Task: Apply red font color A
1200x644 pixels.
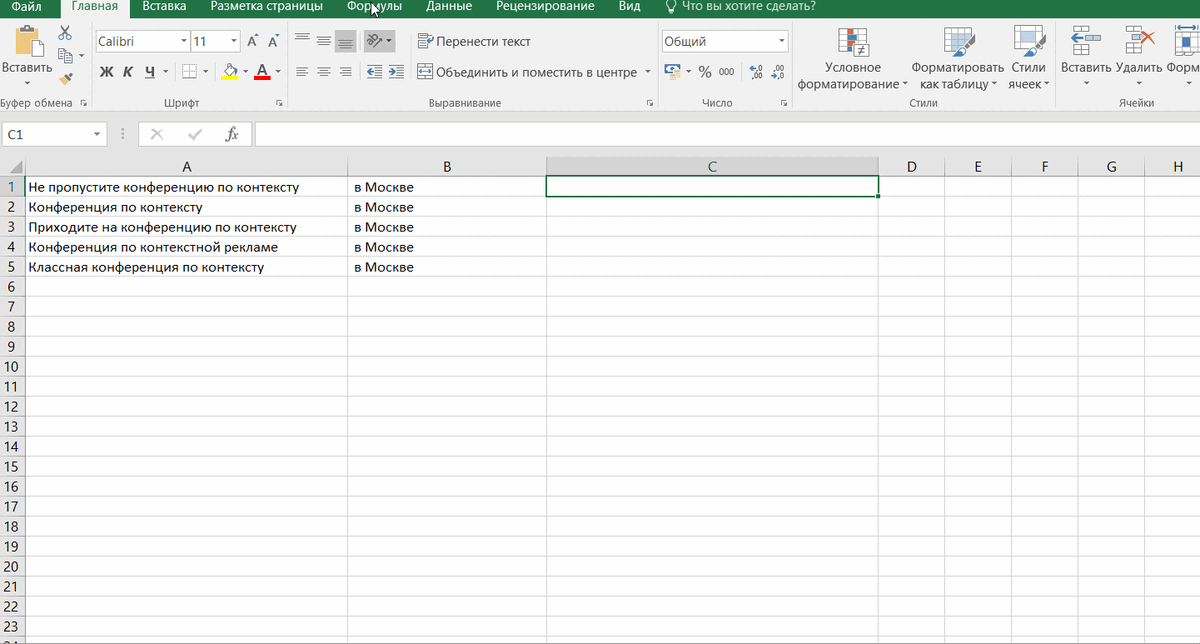Action: pyautogui.click(x=262, y=72)
